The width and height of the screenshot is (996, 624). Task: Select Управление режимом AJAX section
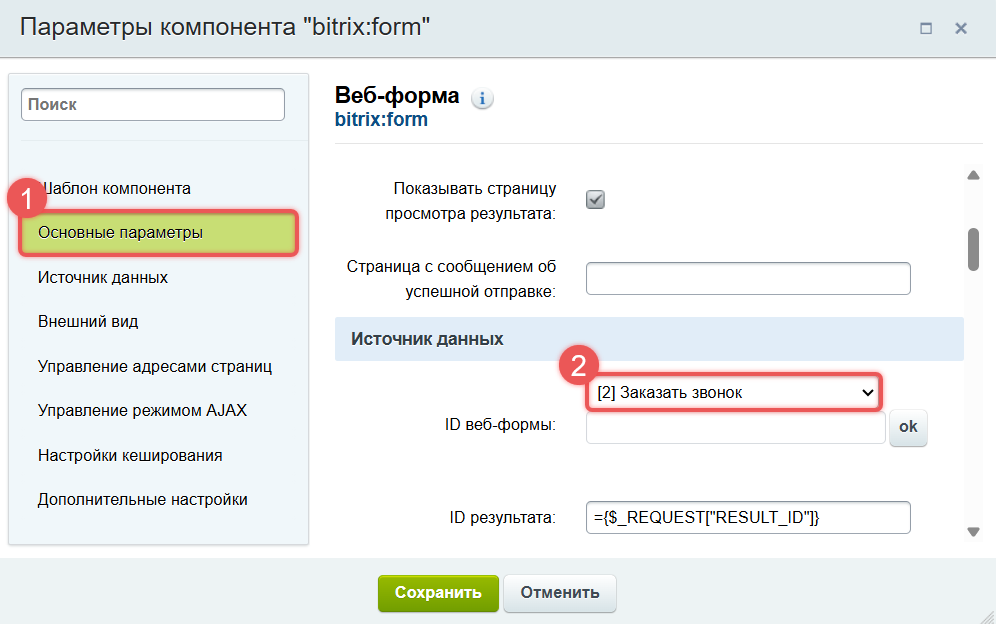[142, 410]
